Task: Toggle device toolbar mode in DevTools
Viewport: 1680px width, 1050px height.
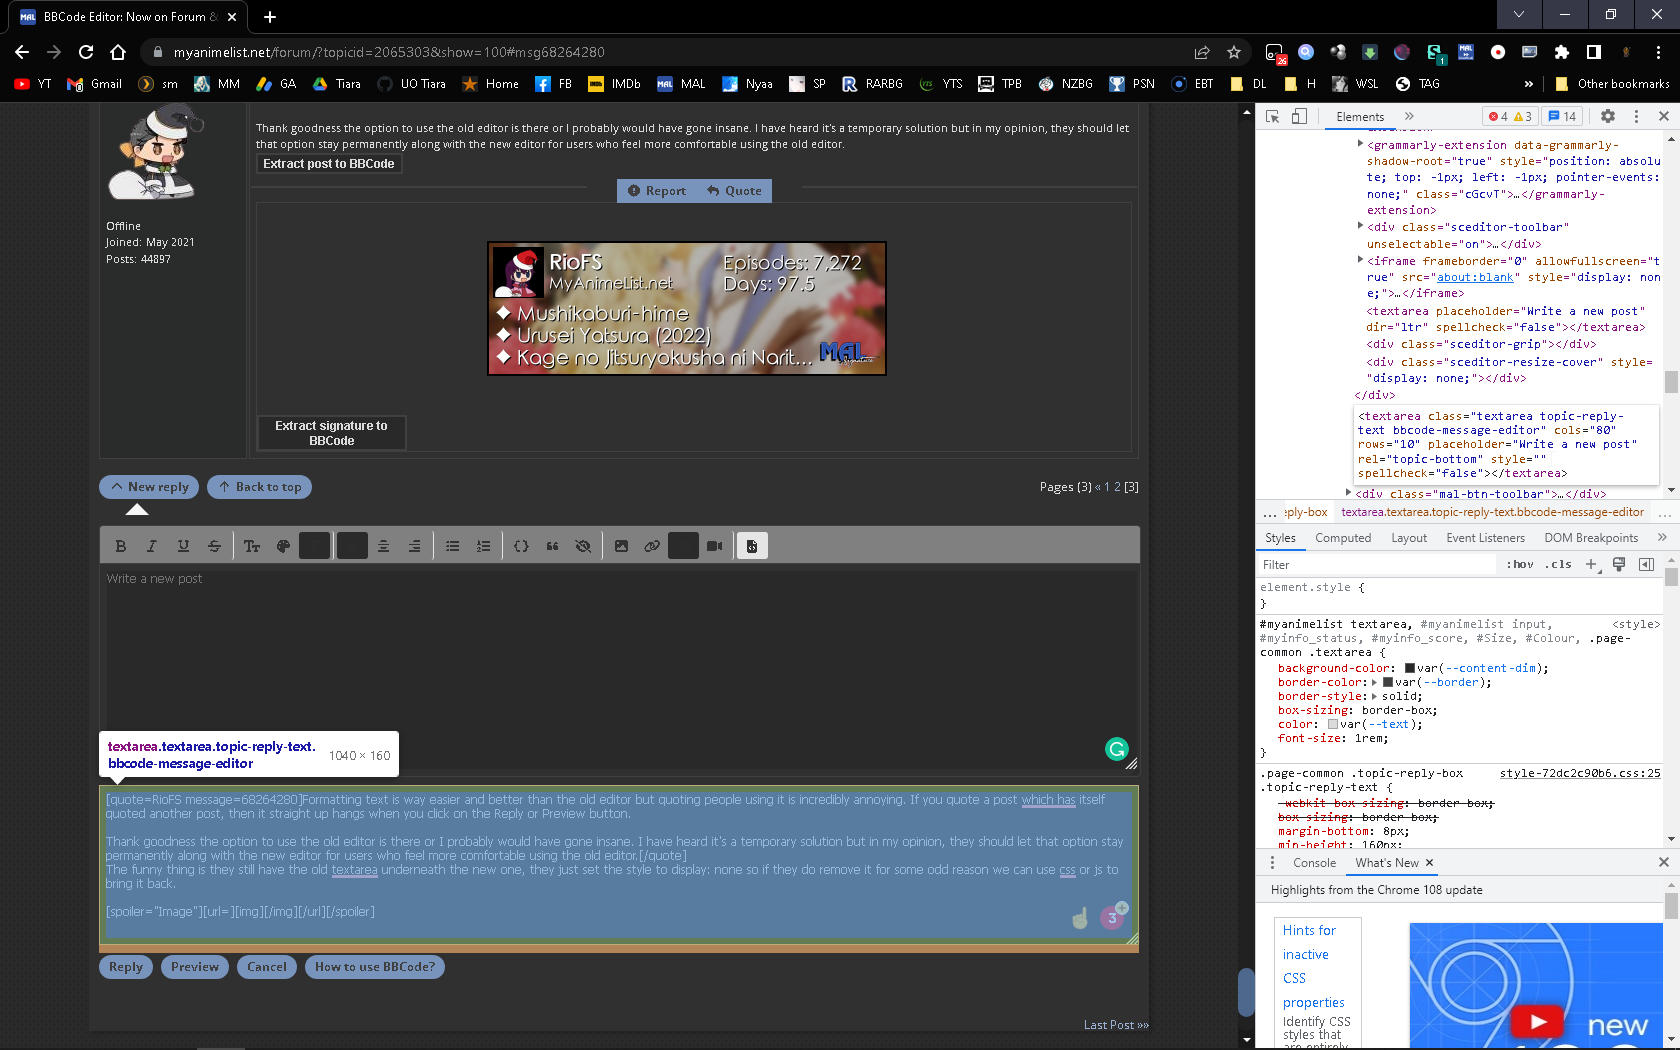Action: [x=1298, y=116]
